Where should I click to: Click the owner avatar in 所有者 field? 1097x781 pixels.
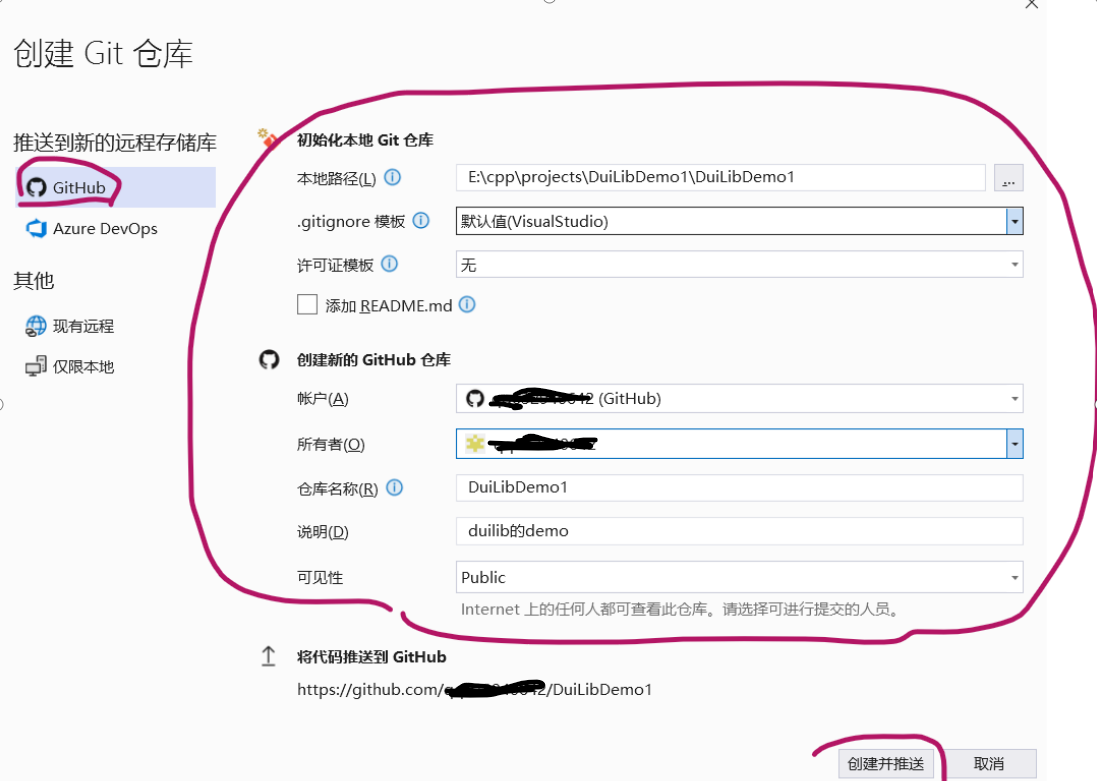pyautogui.click(x=475, y=444)
